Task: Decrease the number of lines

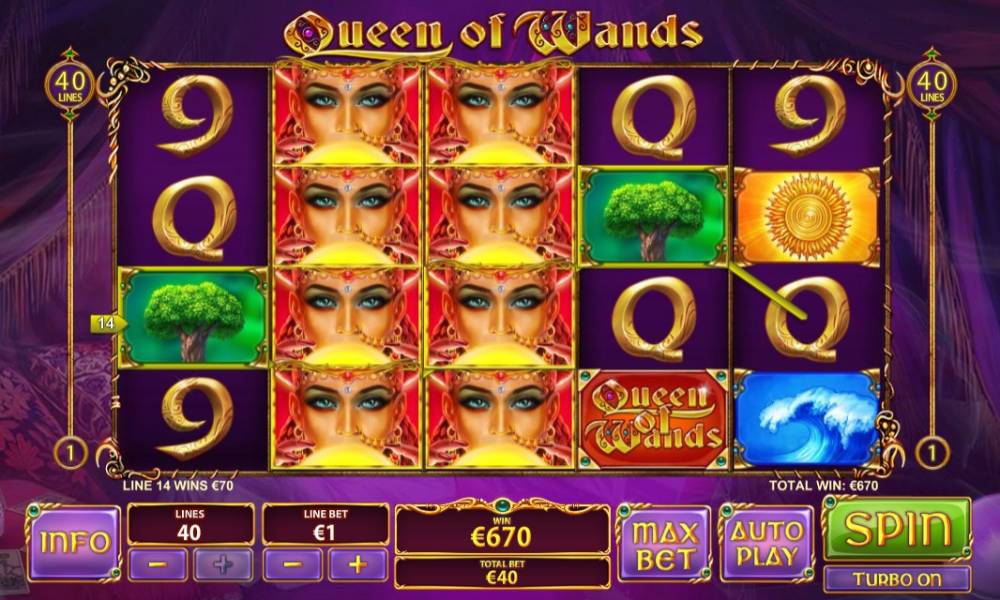Action: [x=158, y=564]
